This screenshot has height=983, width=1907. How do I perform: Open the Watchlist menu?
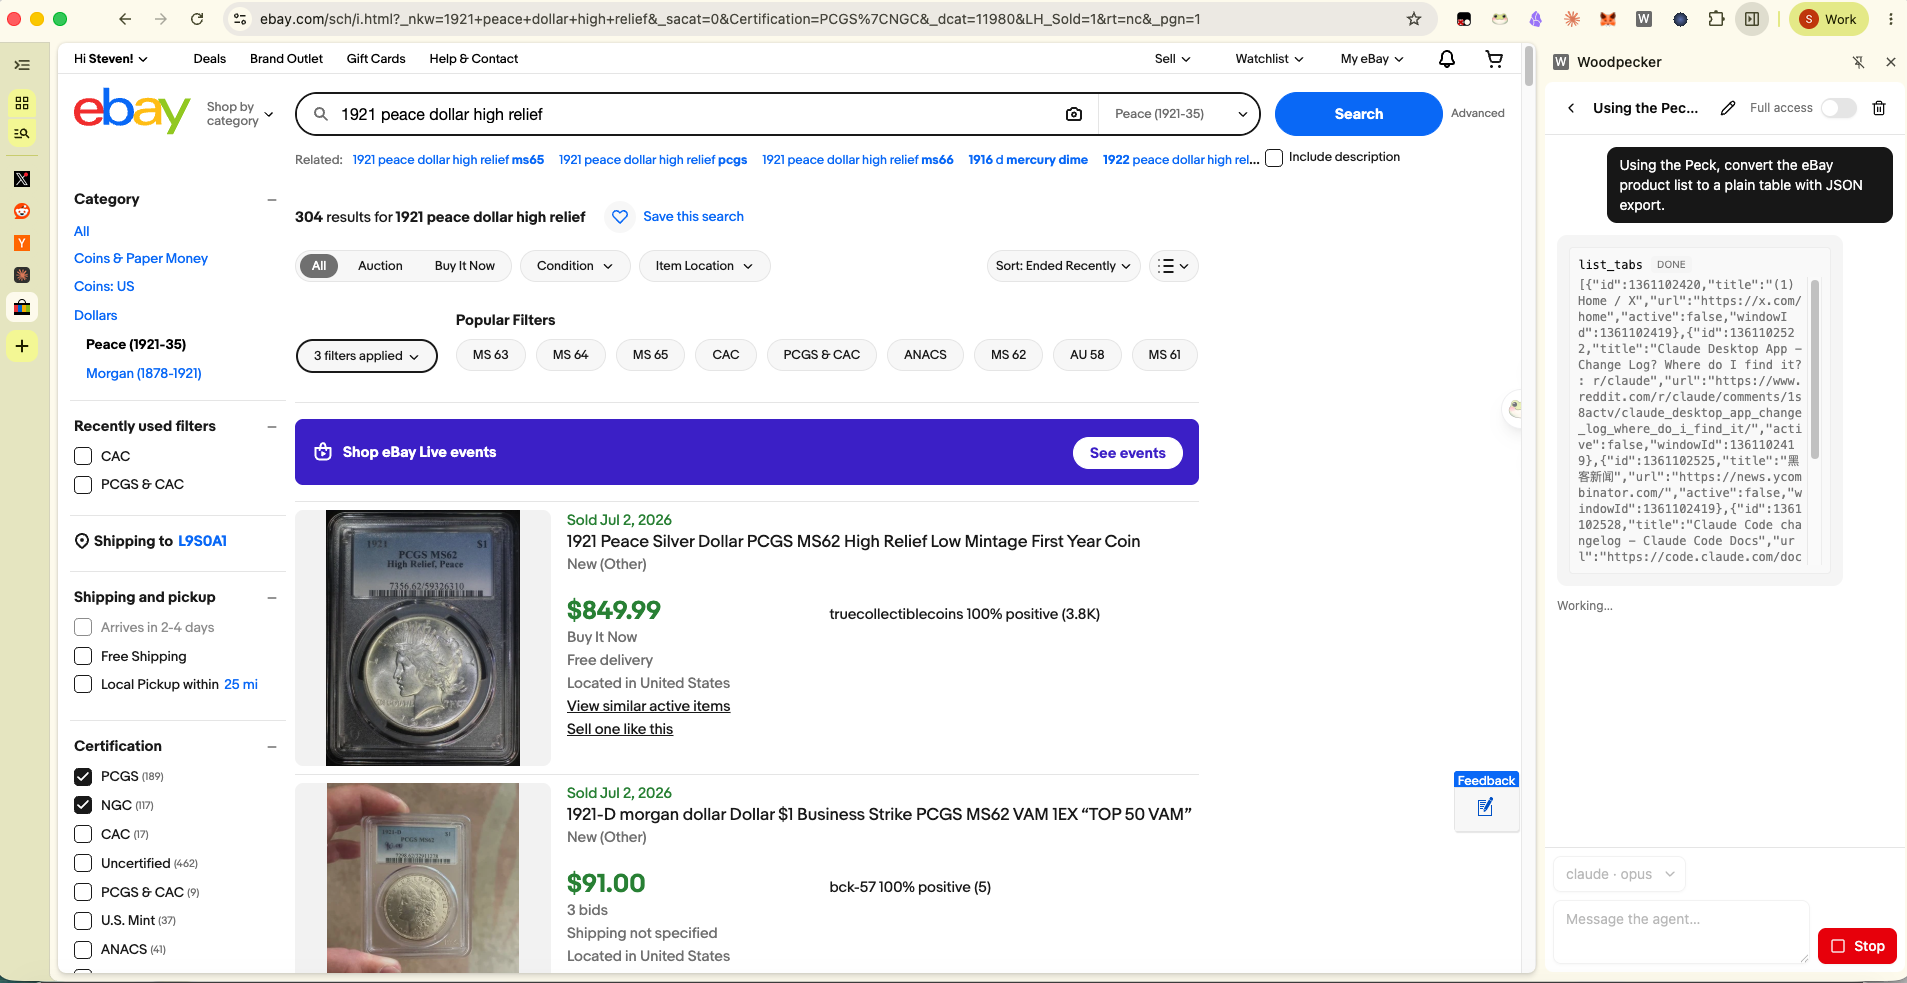1269,59
